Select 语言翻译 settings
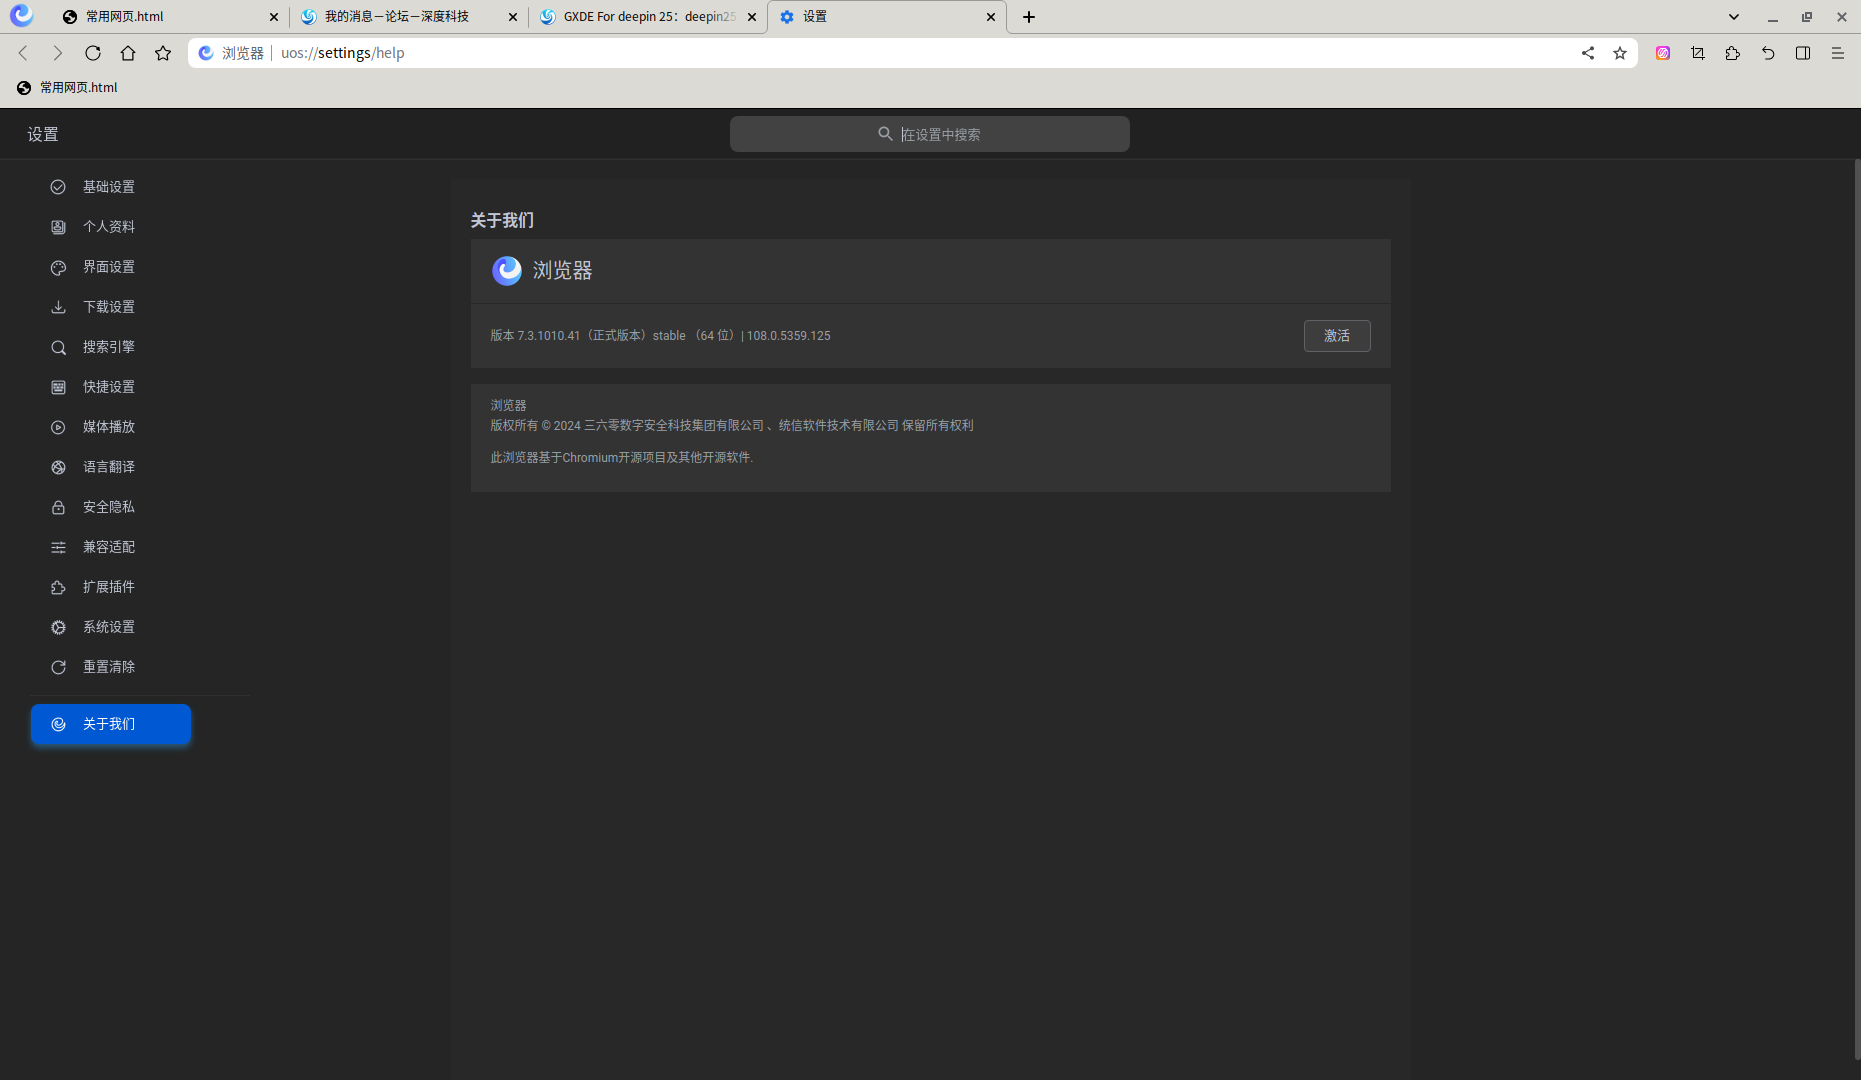 point(108,467)
